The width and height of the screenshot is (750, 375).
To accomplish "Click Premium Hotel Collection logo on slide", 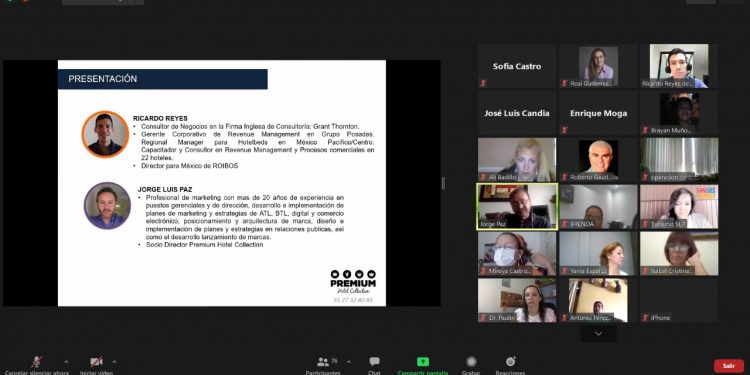I will click(x=353, y=282).
